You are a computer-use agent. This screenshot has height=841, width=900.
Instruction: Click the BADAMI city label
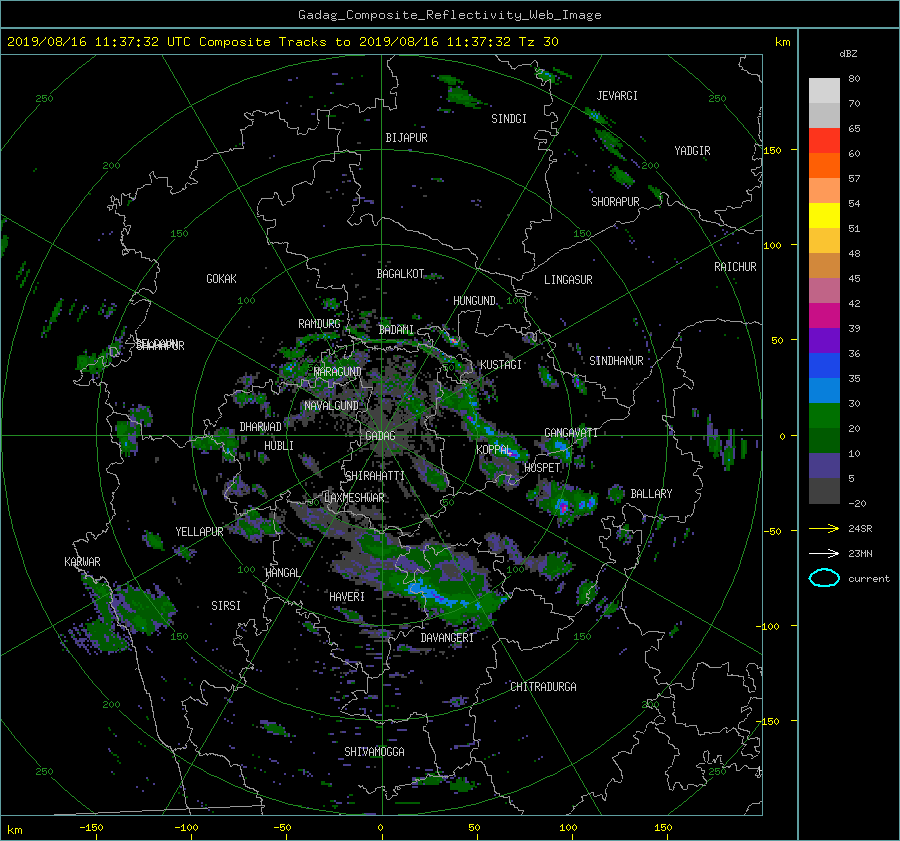point(396,330)
